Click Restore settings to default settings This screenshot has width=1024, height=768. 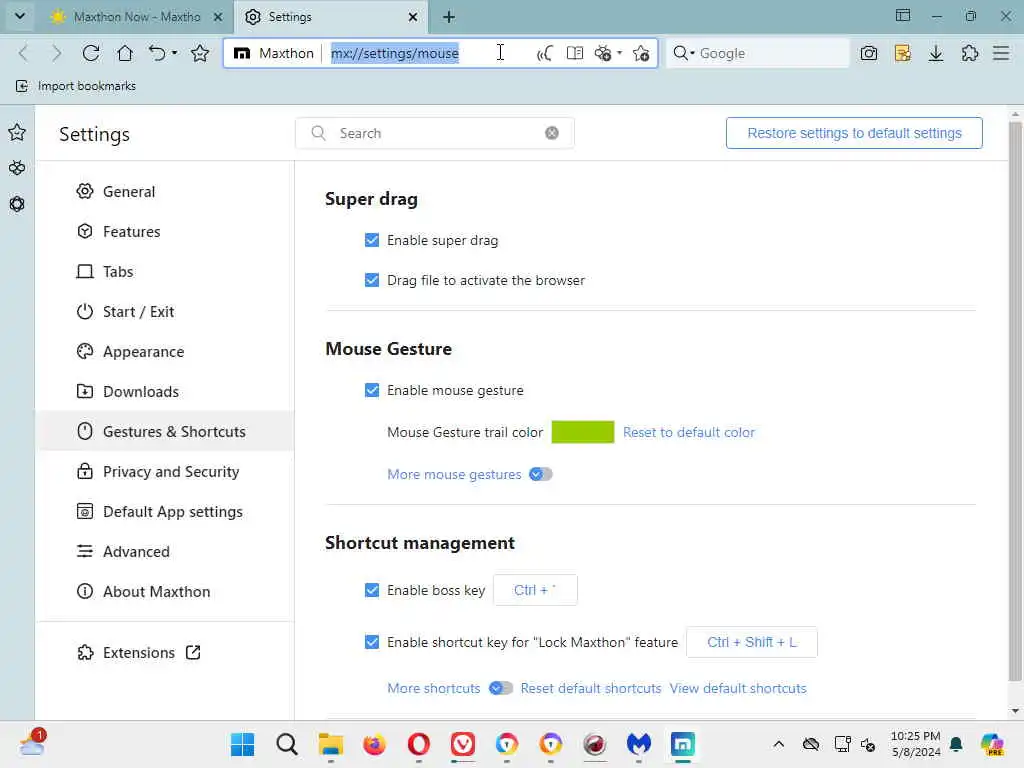pos(854,133)
